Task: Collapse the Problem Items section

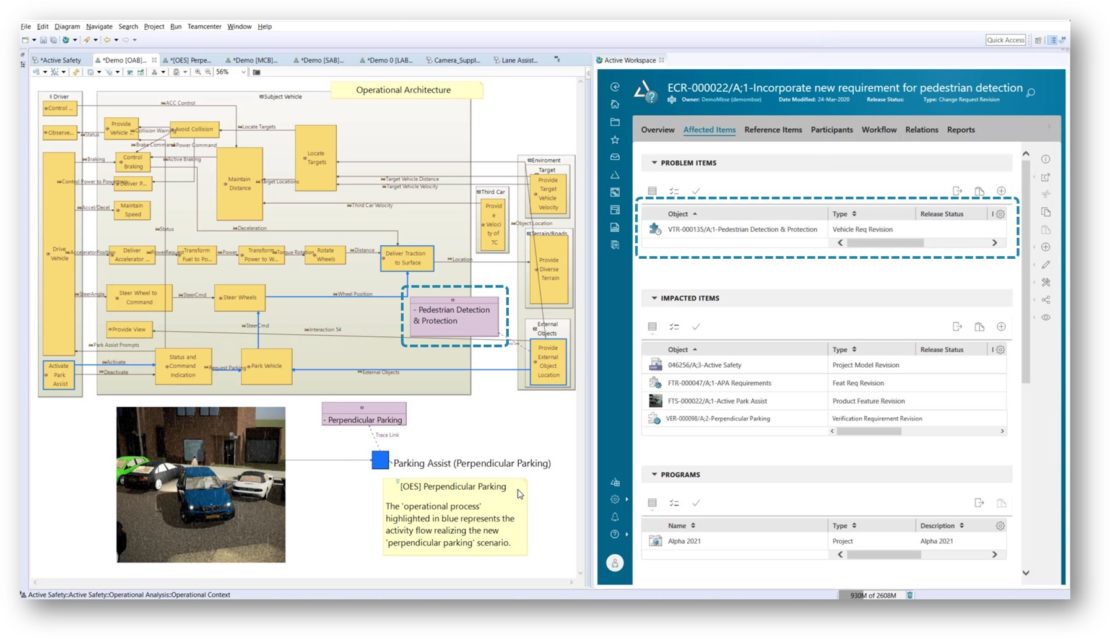Action: [653, 162]
